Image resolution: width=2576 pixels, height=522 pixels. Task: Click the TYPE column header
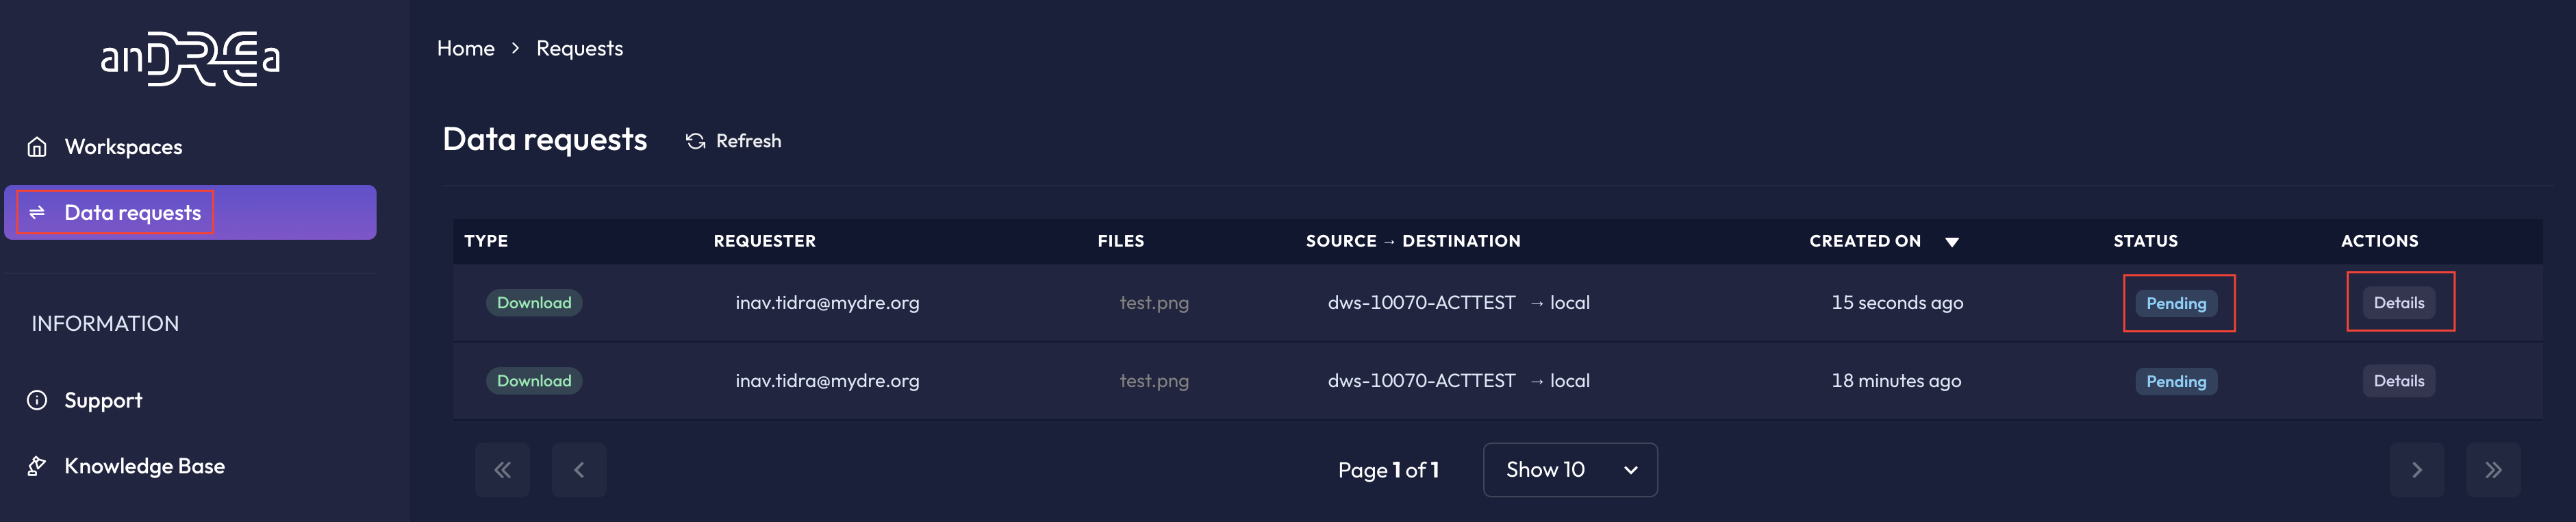[x=486, y=241]
